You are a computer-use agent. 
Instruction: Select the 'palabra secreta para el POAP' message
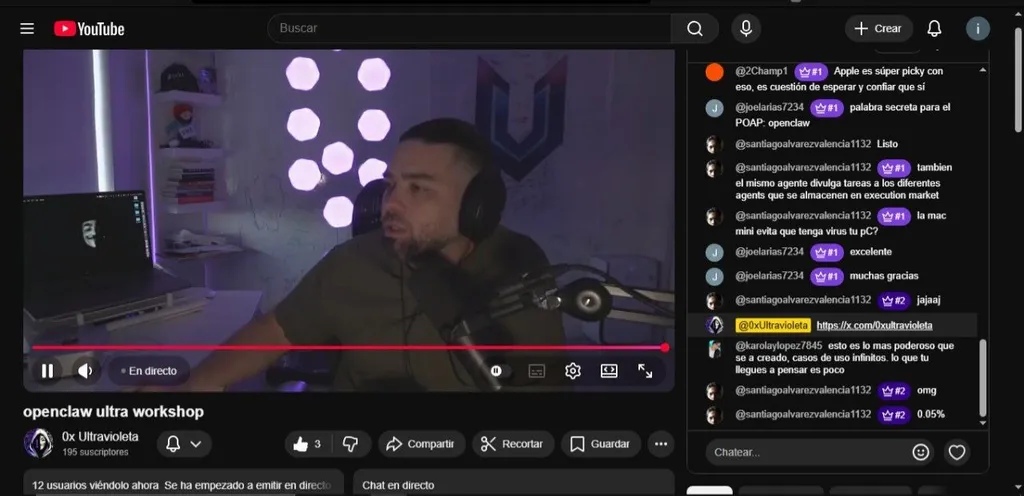click(x=842, y=115)
